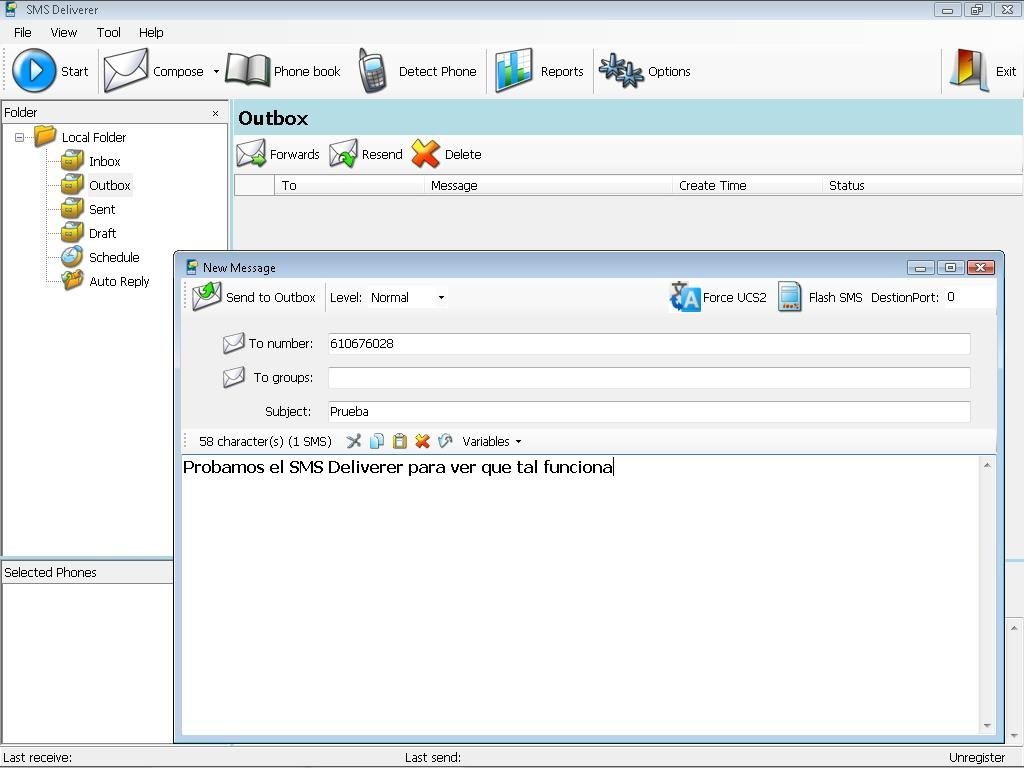Image resolution: width=1024 pixels, height=768 pixels.
Task: Click the Start play icon in toolbar
Action: 34,71
